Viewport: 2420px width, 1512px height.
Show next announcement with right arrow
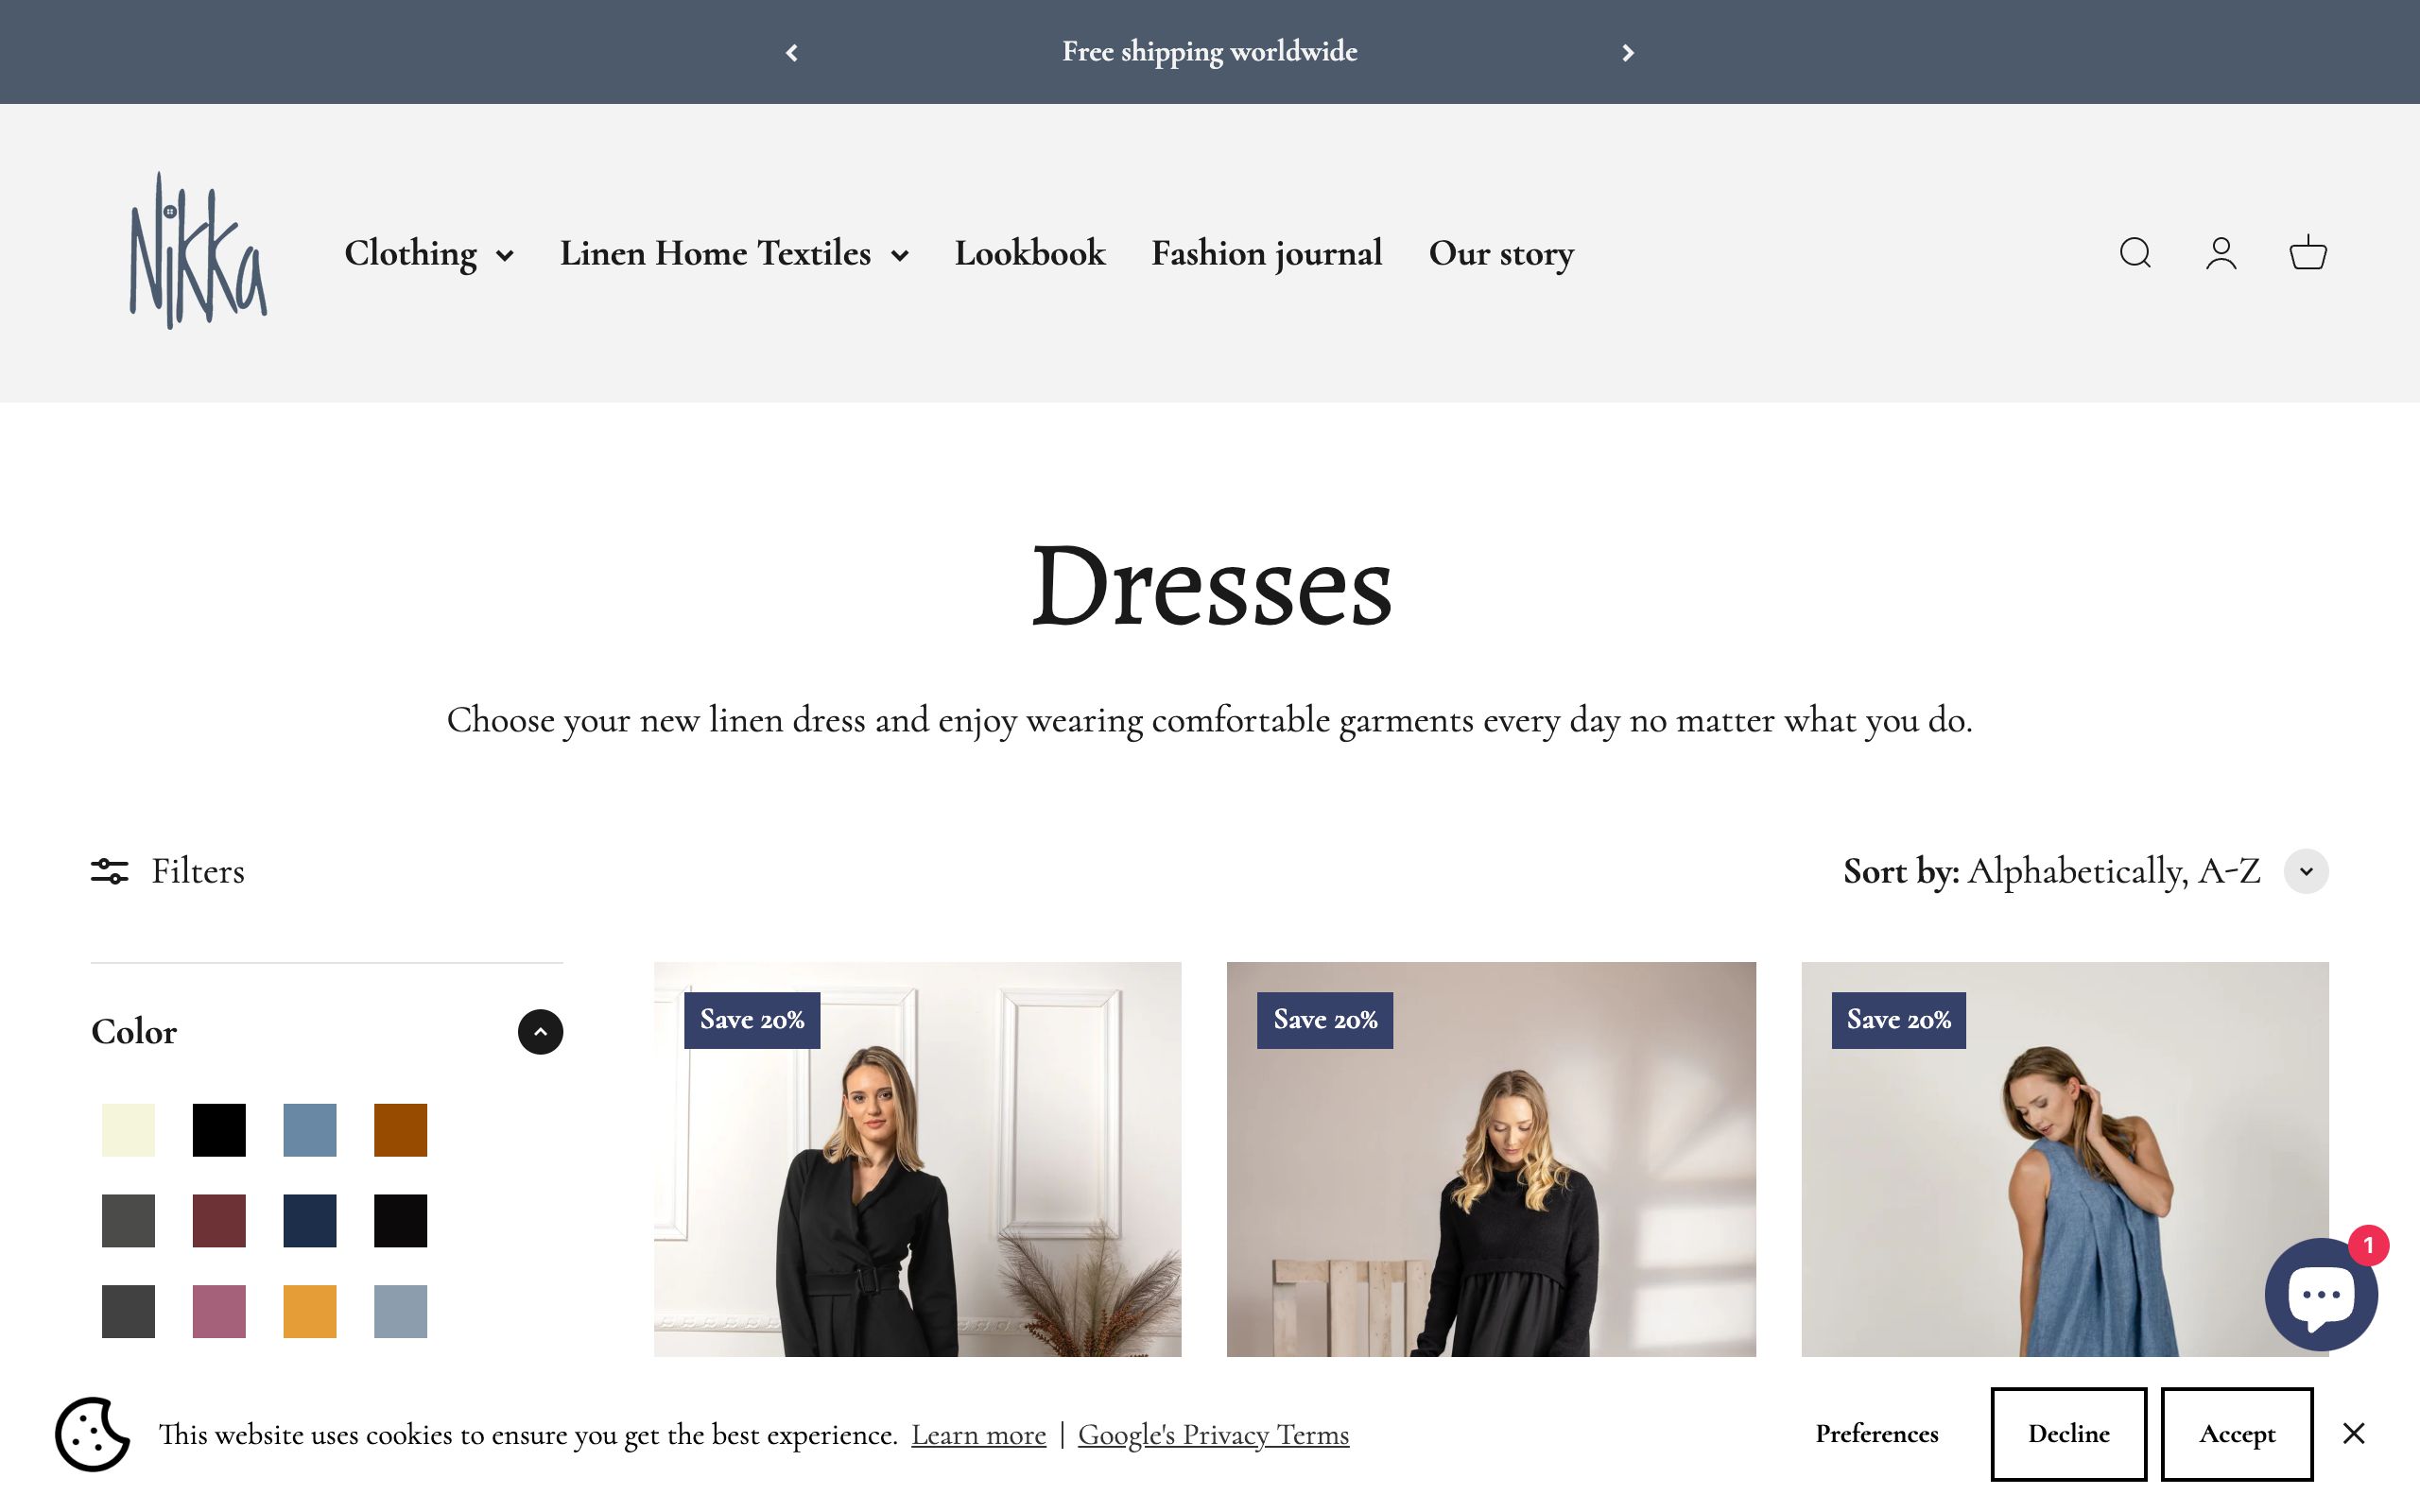(1628, 52)
